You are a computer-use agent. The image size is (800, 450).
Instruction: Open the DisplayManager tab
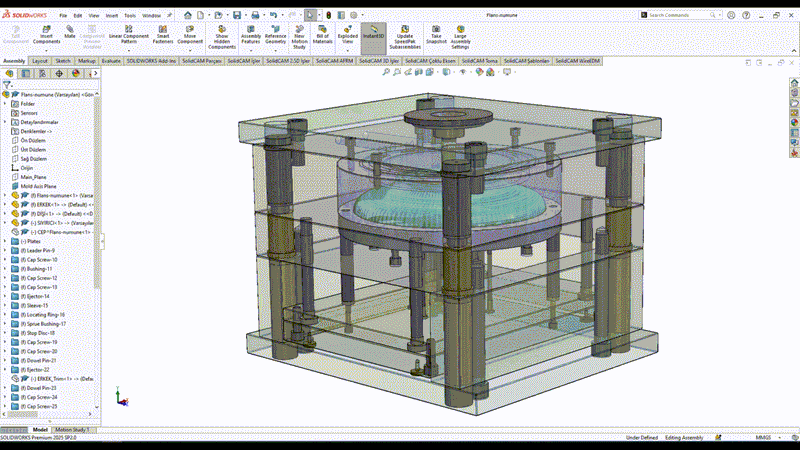76,73
